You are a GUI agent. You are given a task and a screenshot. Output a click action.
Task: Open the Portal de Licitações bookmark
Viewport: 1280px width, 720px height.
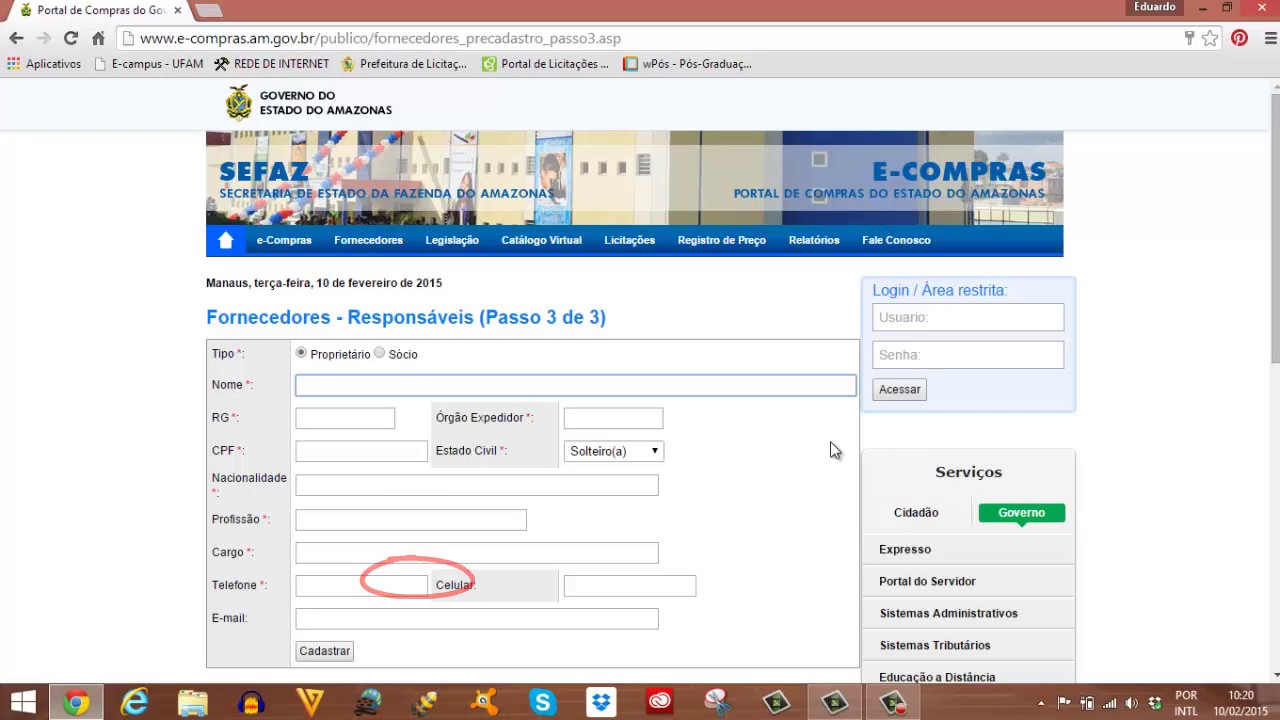tap(545, 64)
